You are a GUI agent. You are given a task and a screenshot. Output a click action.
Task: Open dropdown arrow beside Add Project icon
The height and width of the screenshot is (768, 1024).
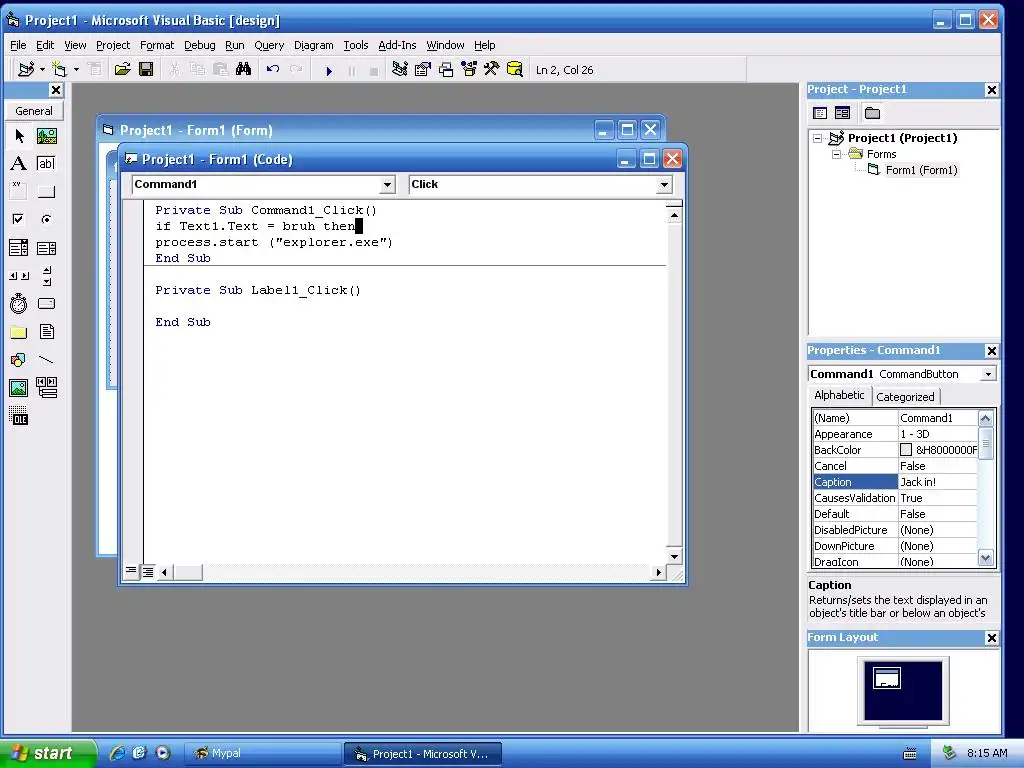42,69
